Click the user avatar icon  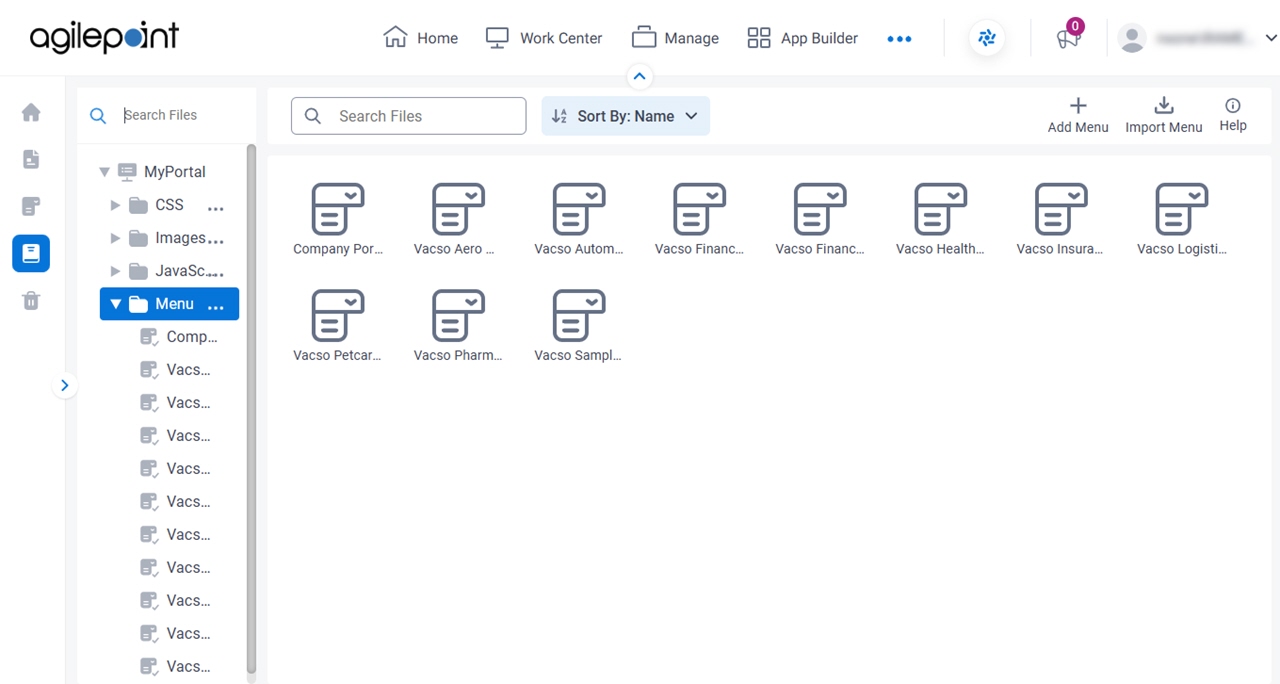point(1132,38)
